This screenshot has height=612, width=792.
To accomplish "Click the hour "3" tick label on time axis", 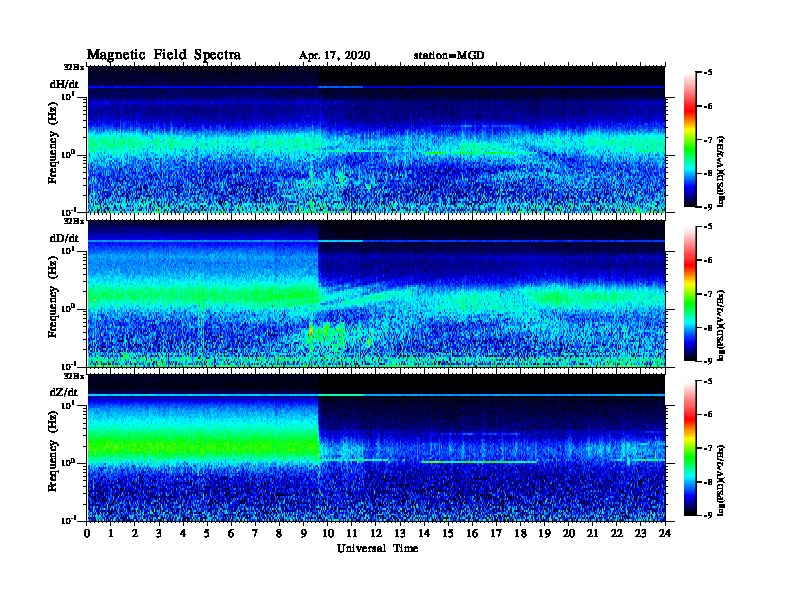I will 159,533.
